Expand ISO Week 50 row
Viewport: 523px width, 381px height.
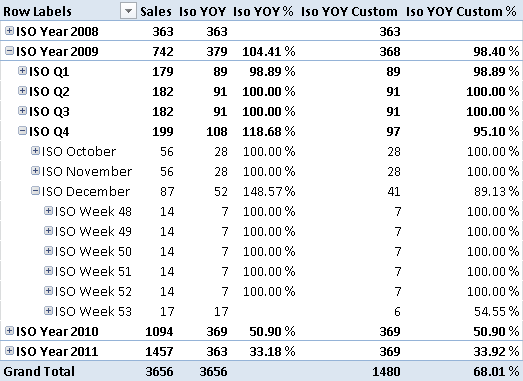48,251
